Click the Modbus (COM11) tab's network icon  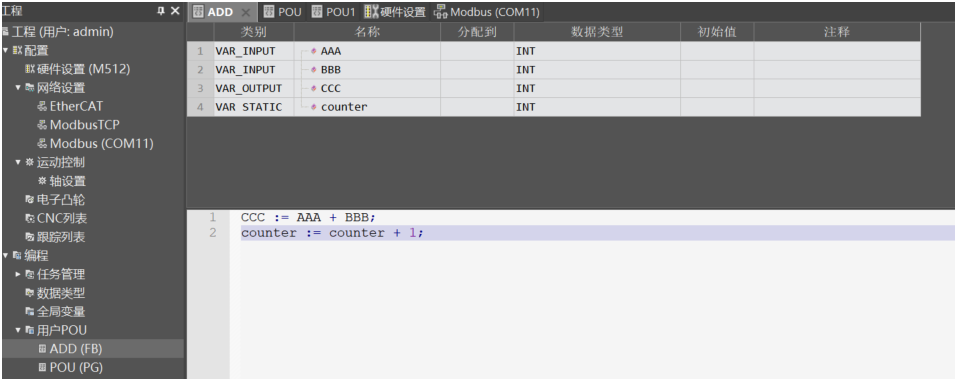click(440, 12)
